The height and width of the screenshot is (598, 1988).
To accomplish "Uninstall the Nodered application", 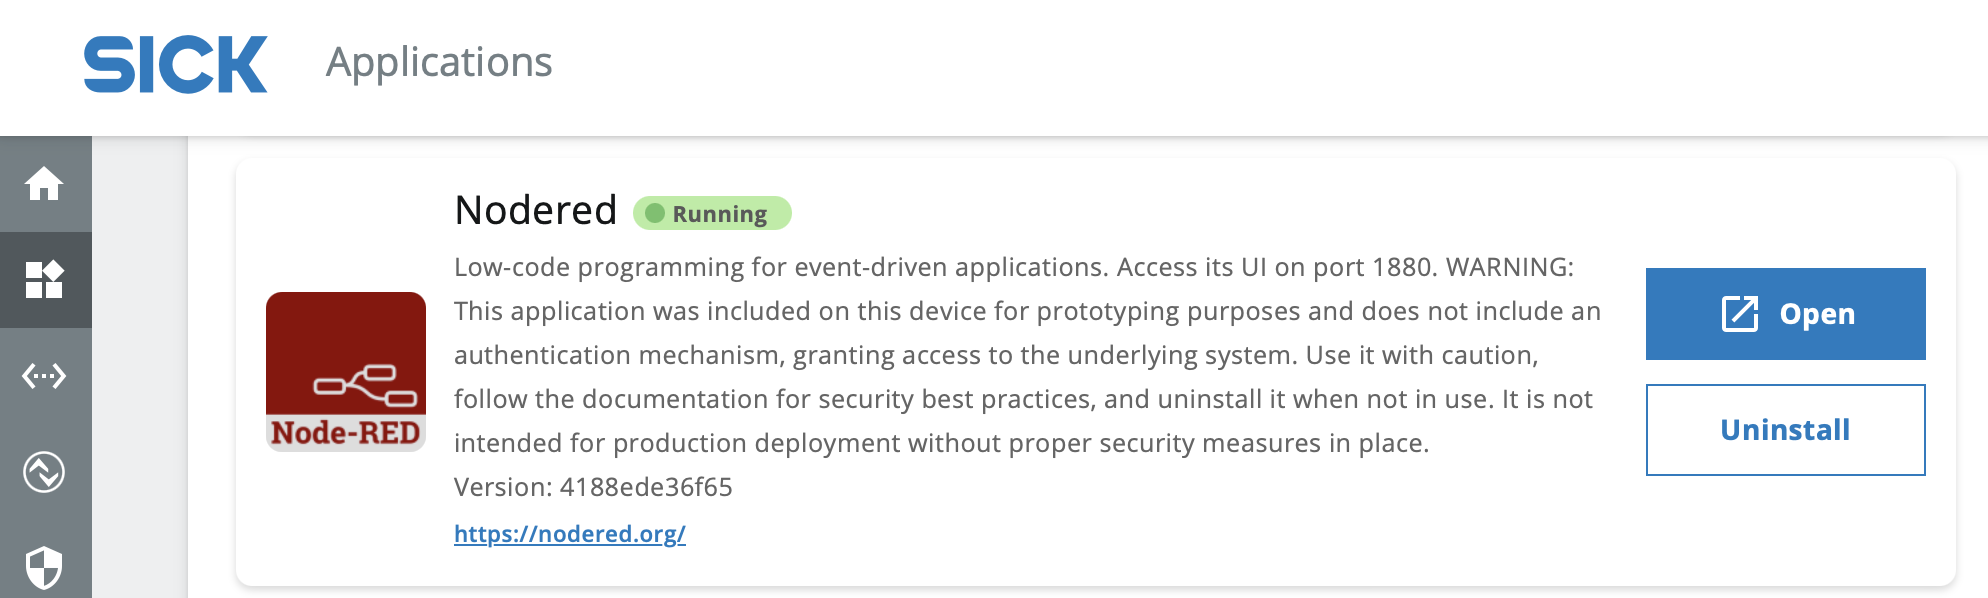I will click(x=1785, y=430).
